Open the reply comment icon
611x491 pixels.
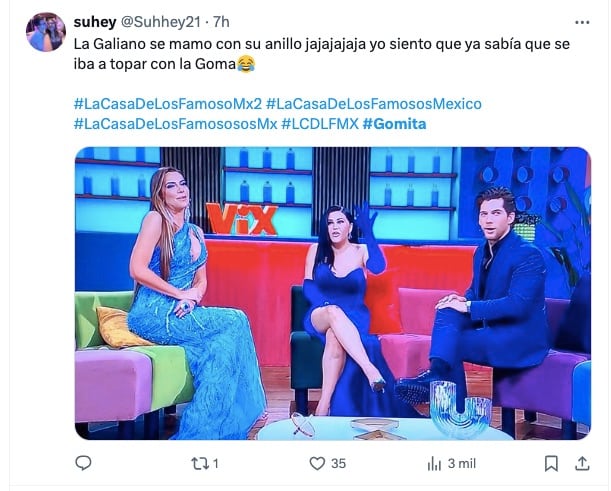coord(83,463)
